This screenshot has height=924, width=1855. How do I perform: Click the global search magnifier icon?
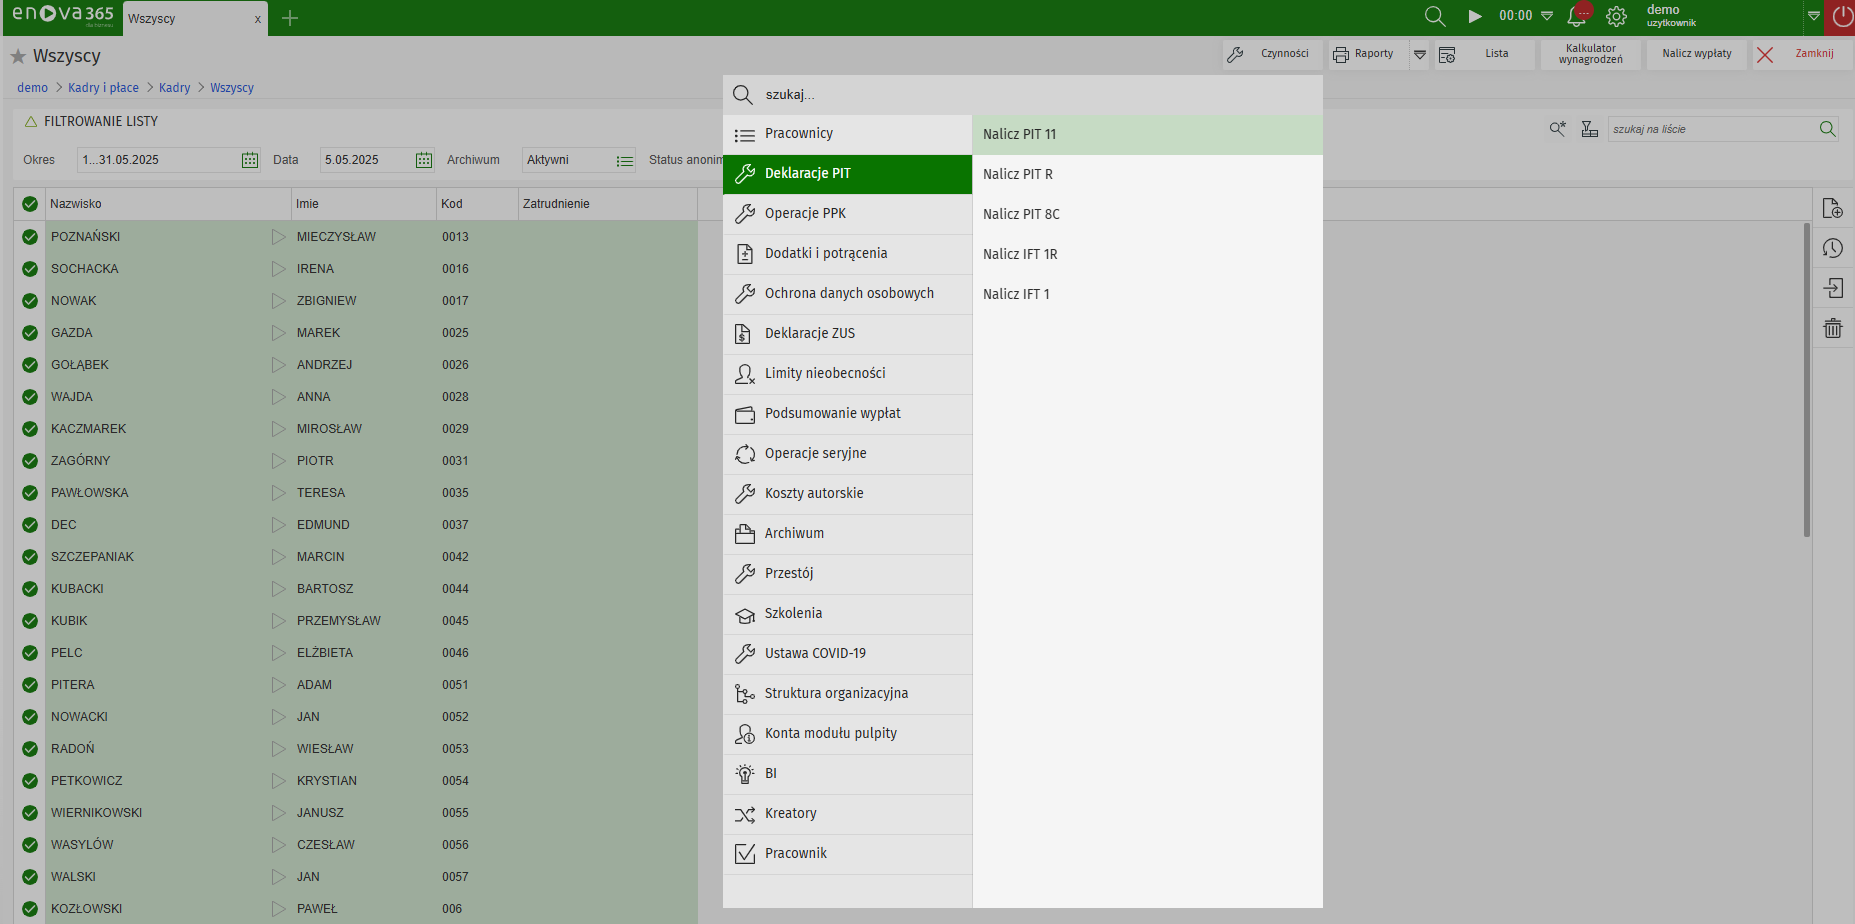(1434, 17)
